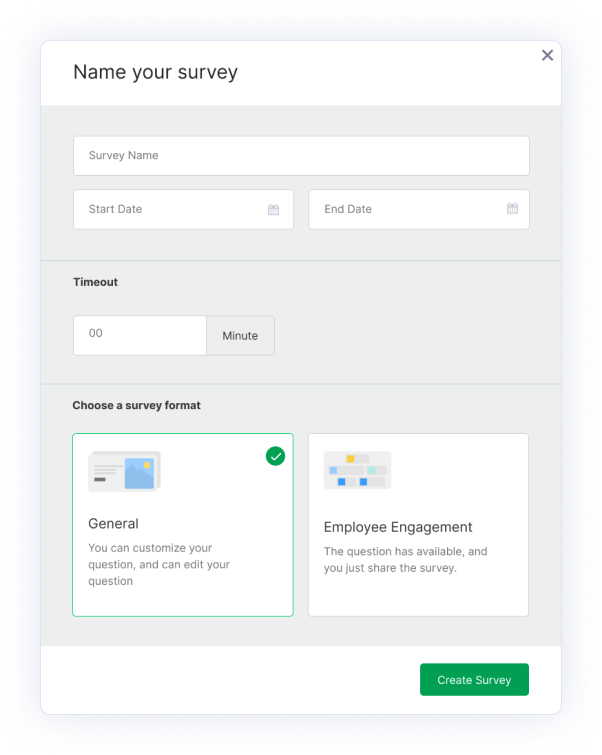This screenshot has height=755, width=602.
Task: Click the Timeout section label
Action: tap(95, 282)
